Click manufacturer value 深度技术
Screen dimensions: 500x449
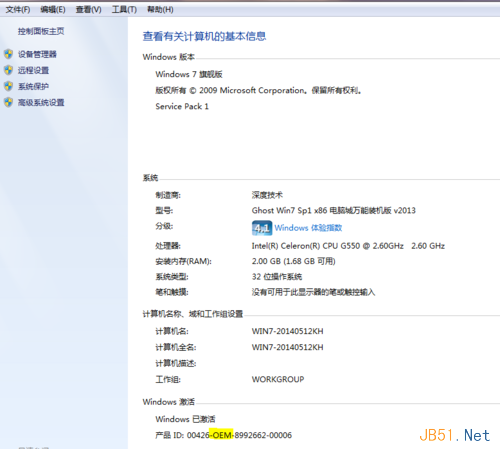coord(267,195)
